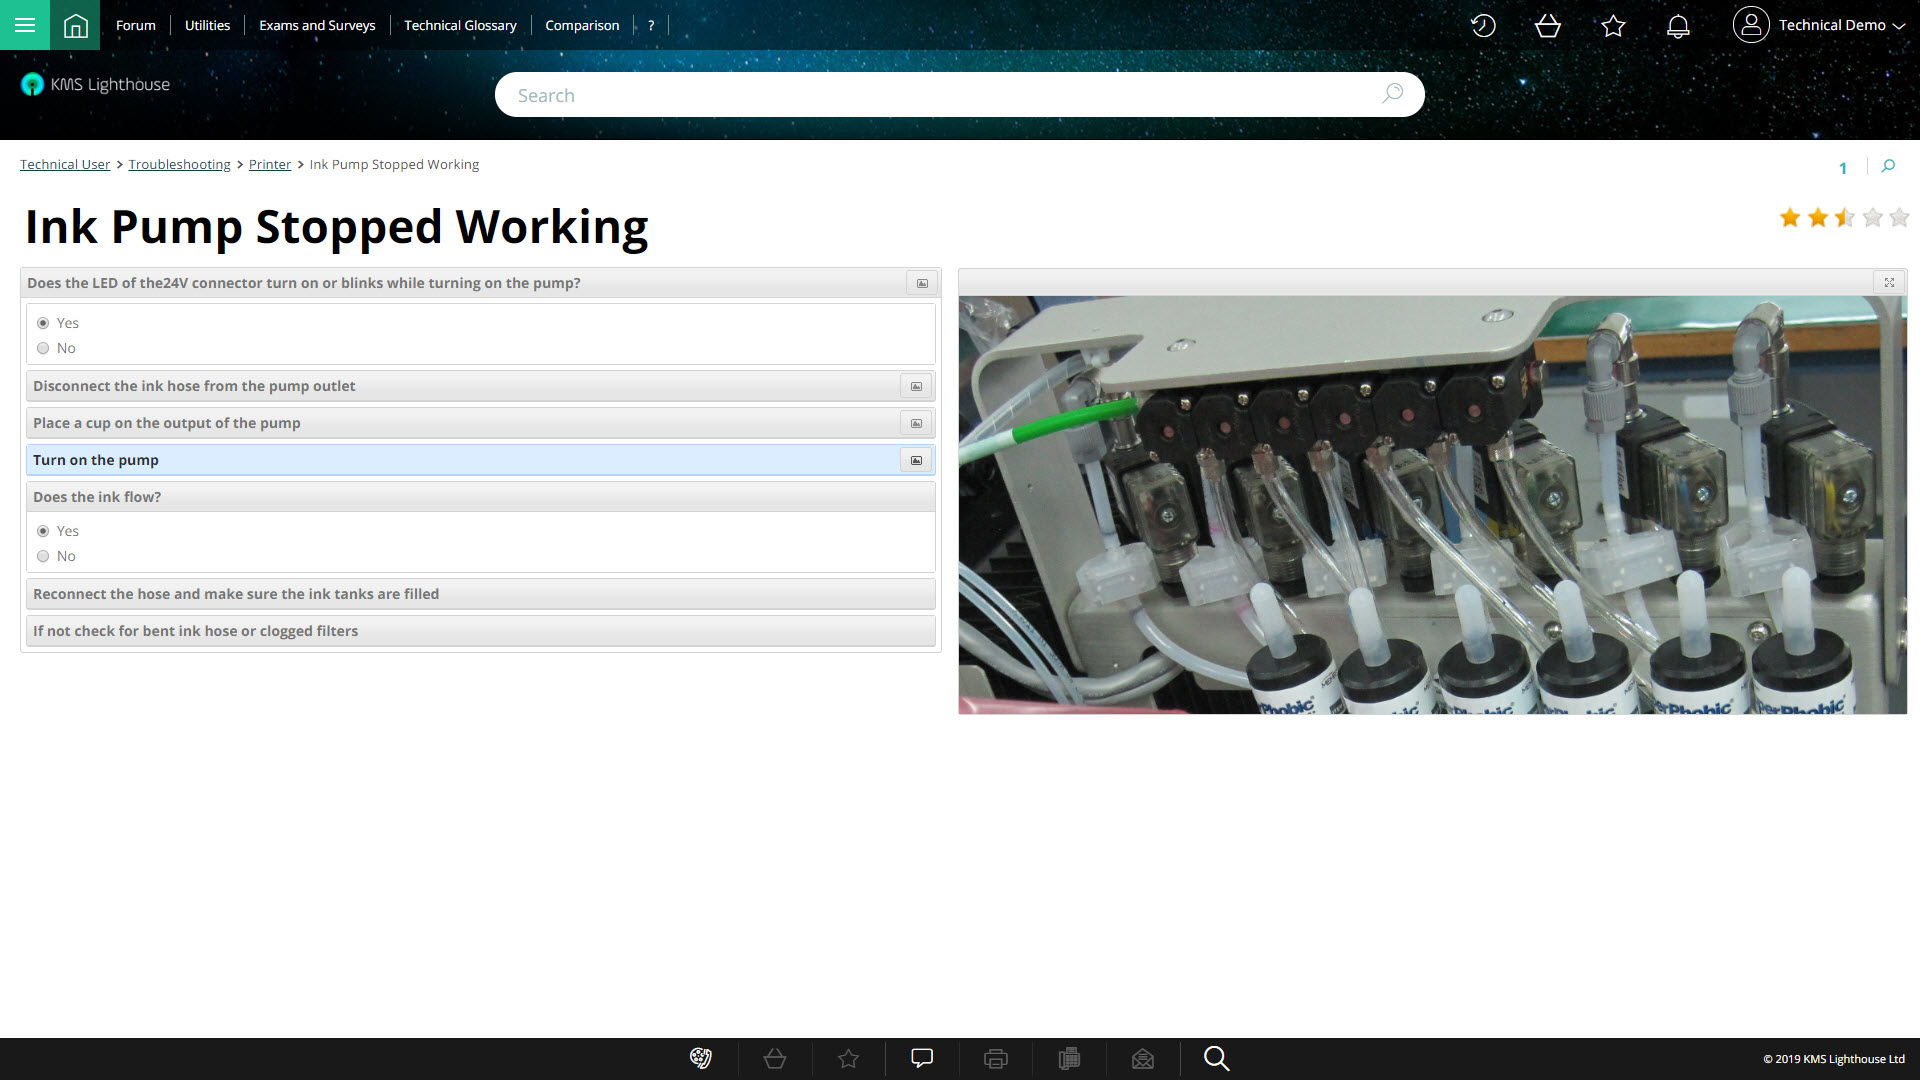Click the email envelope icon in footer
Screen dimensions: 1920x1080
tap(1142, 1058)
